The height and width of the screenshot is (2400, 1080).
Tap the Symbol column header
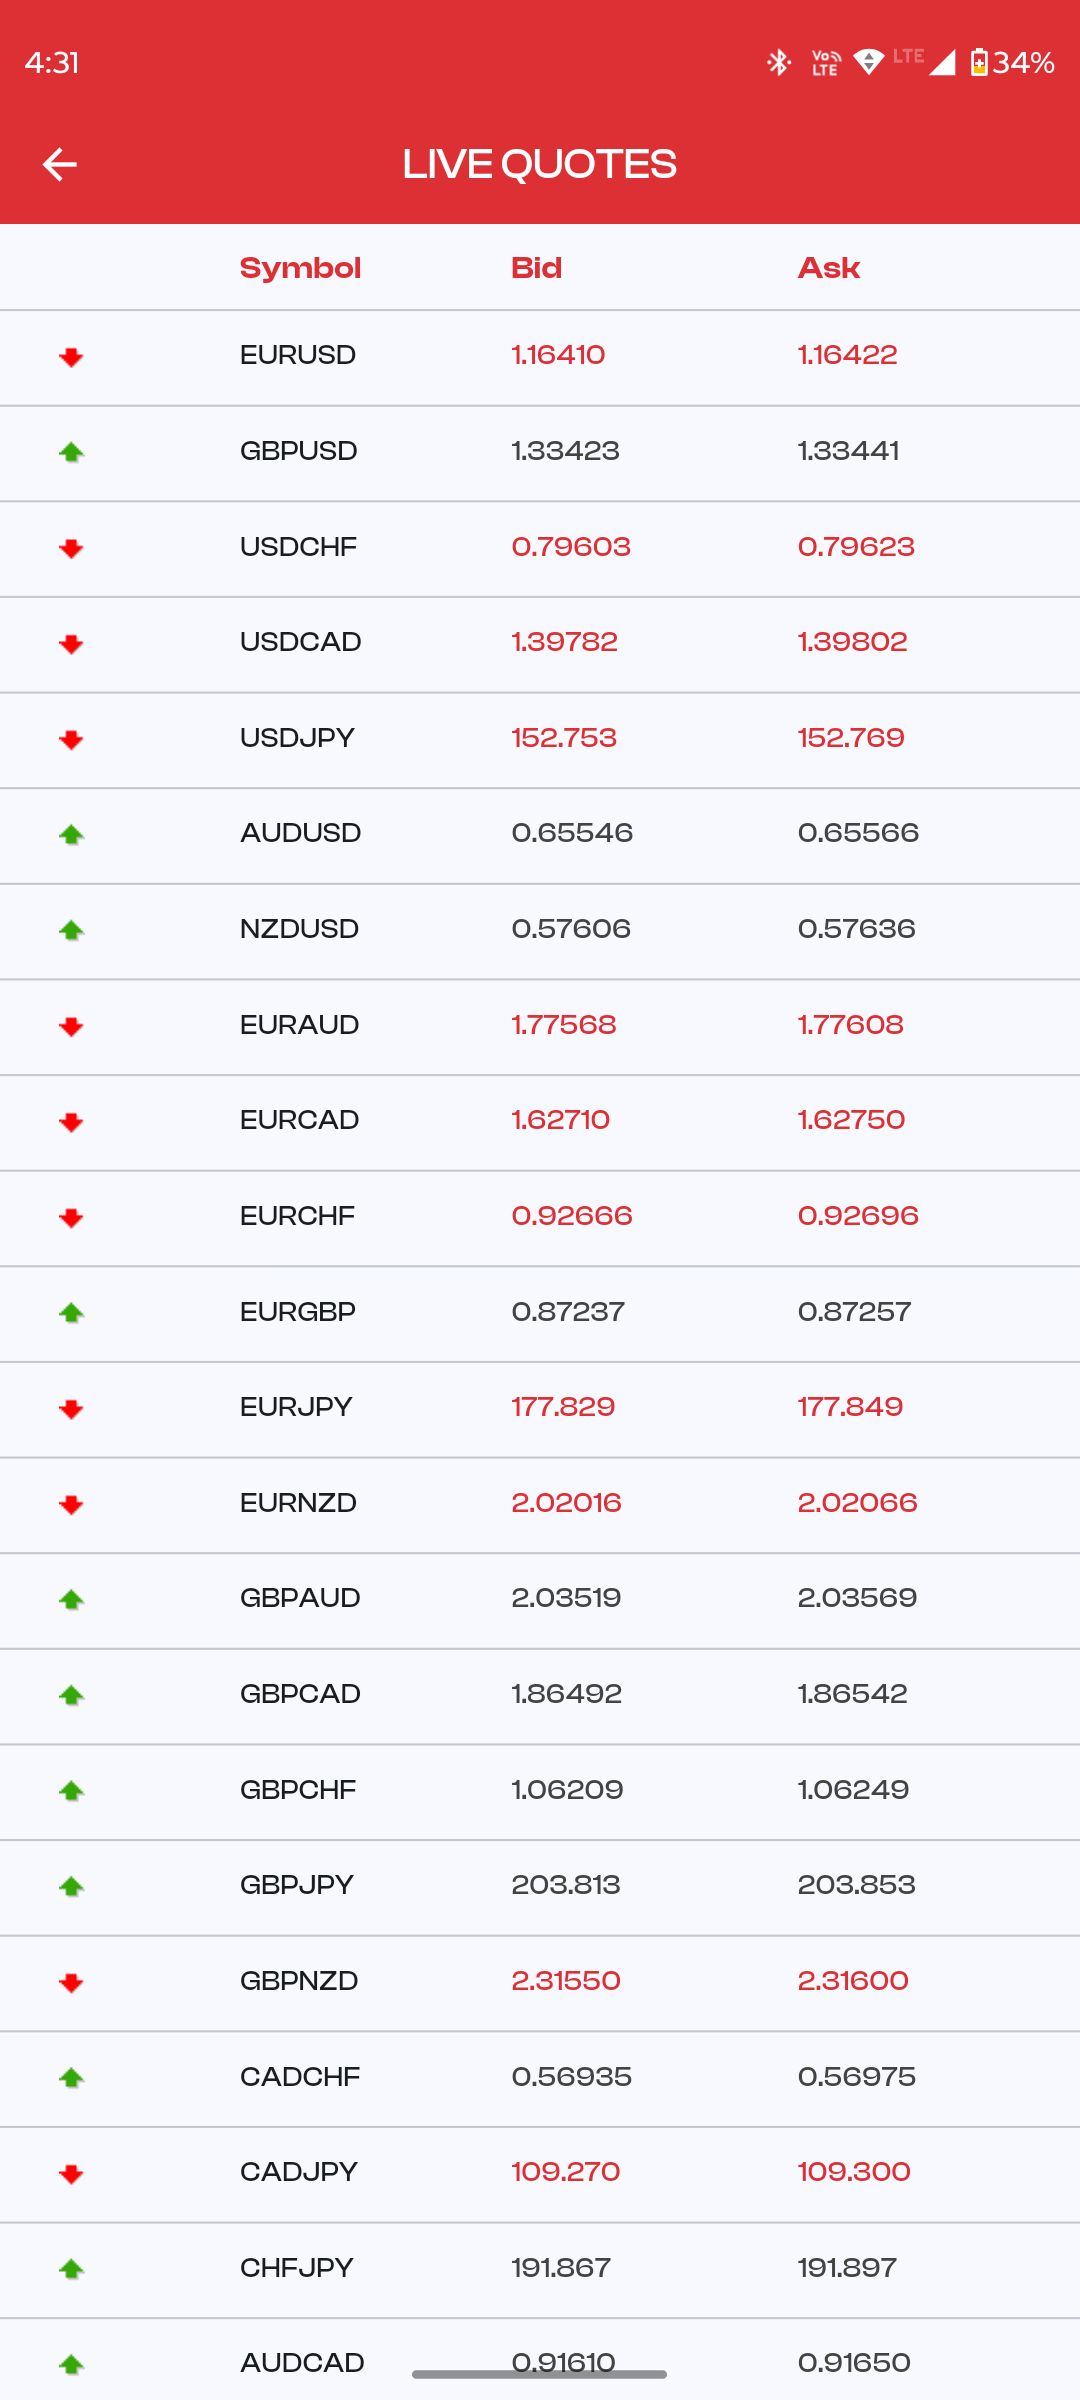pos(300,268)
